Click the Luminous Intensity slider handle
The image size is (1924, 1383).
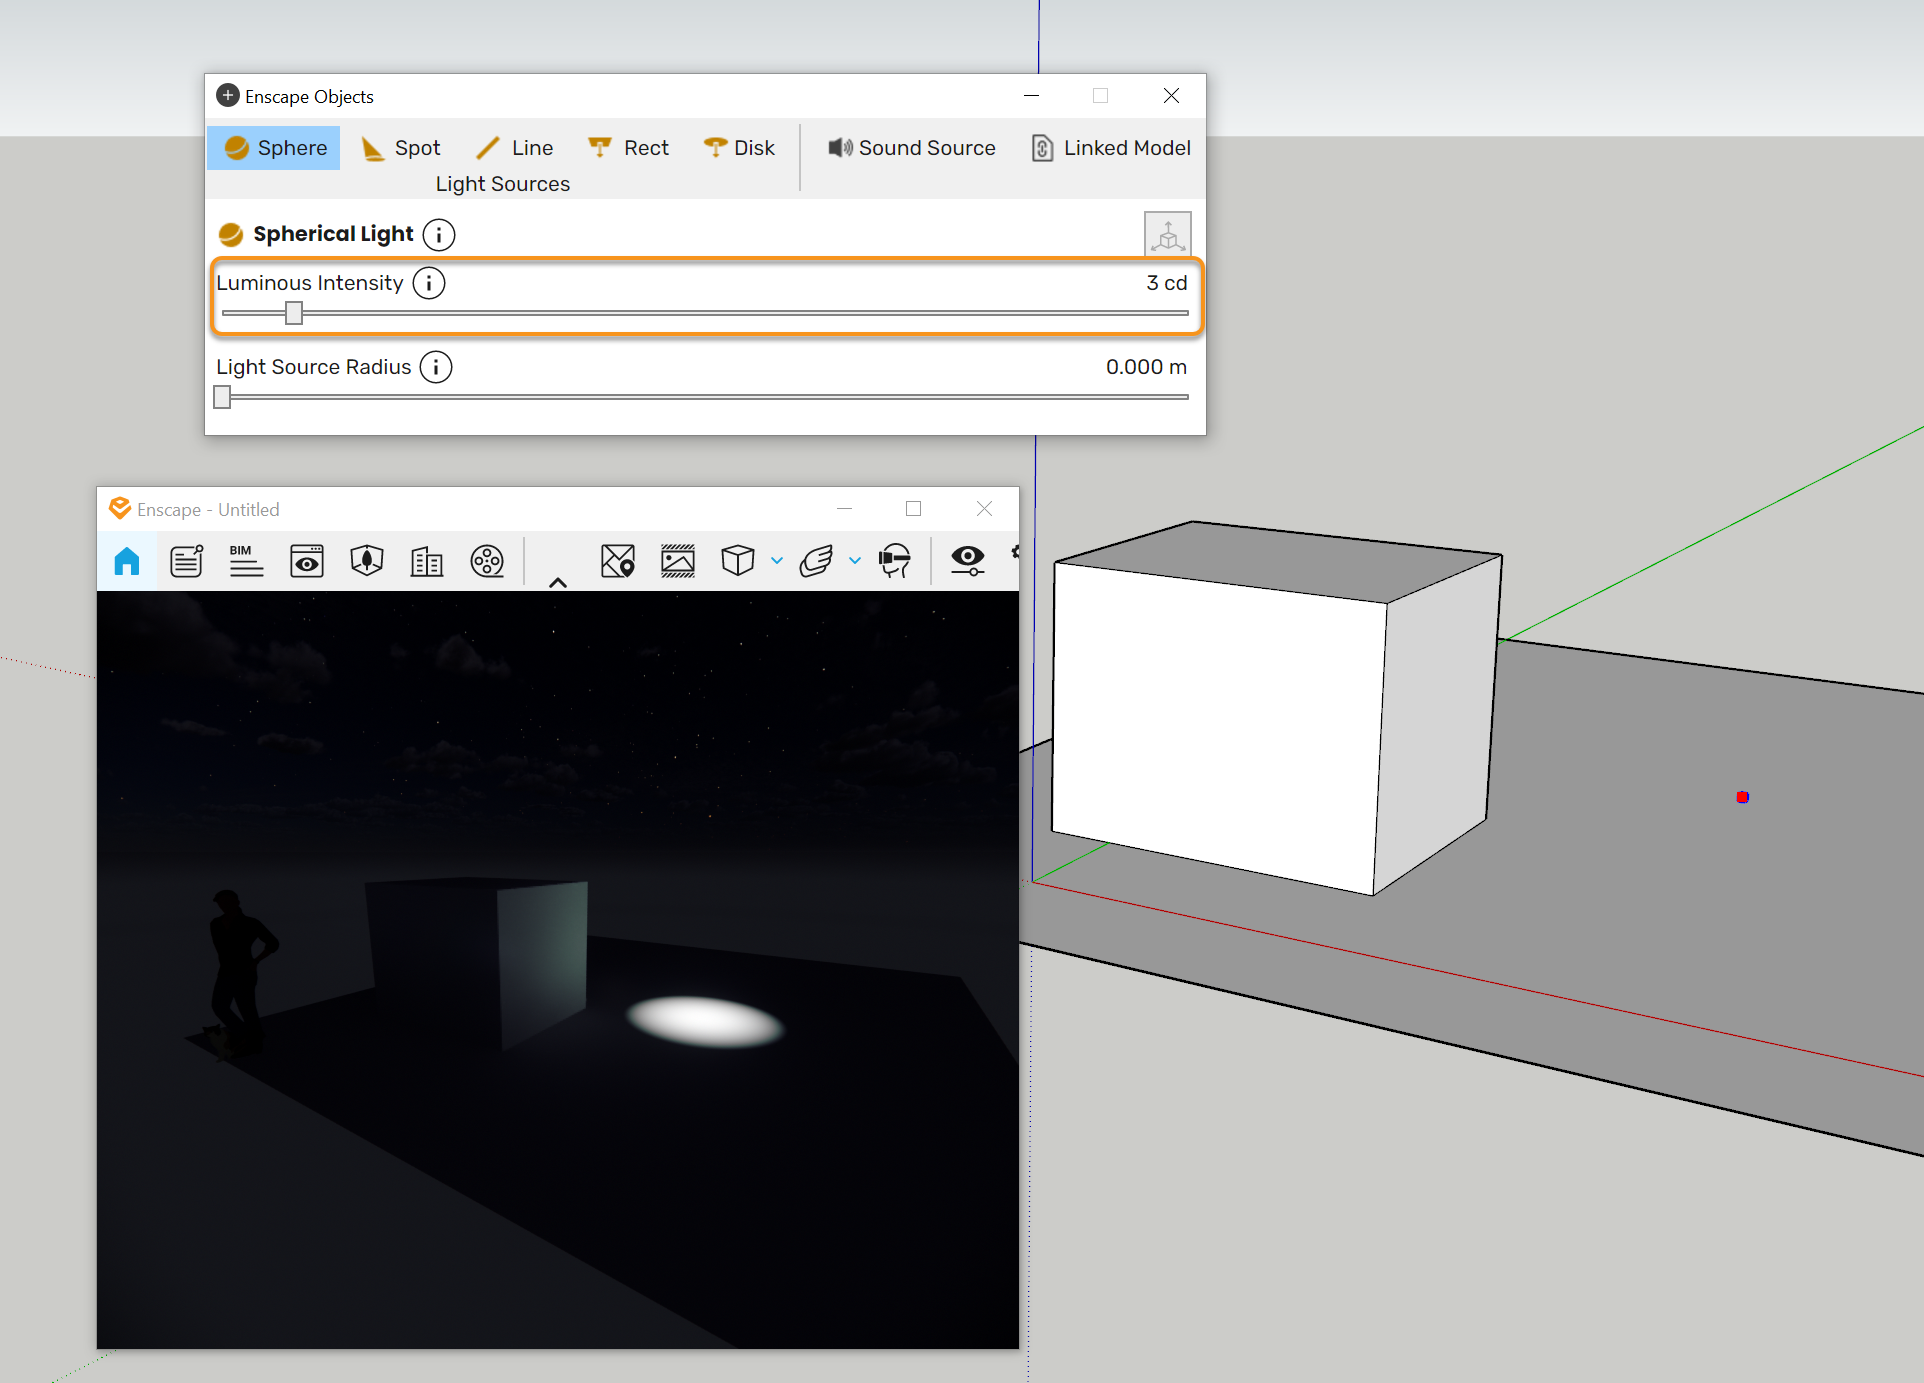(x=293, y=313)
